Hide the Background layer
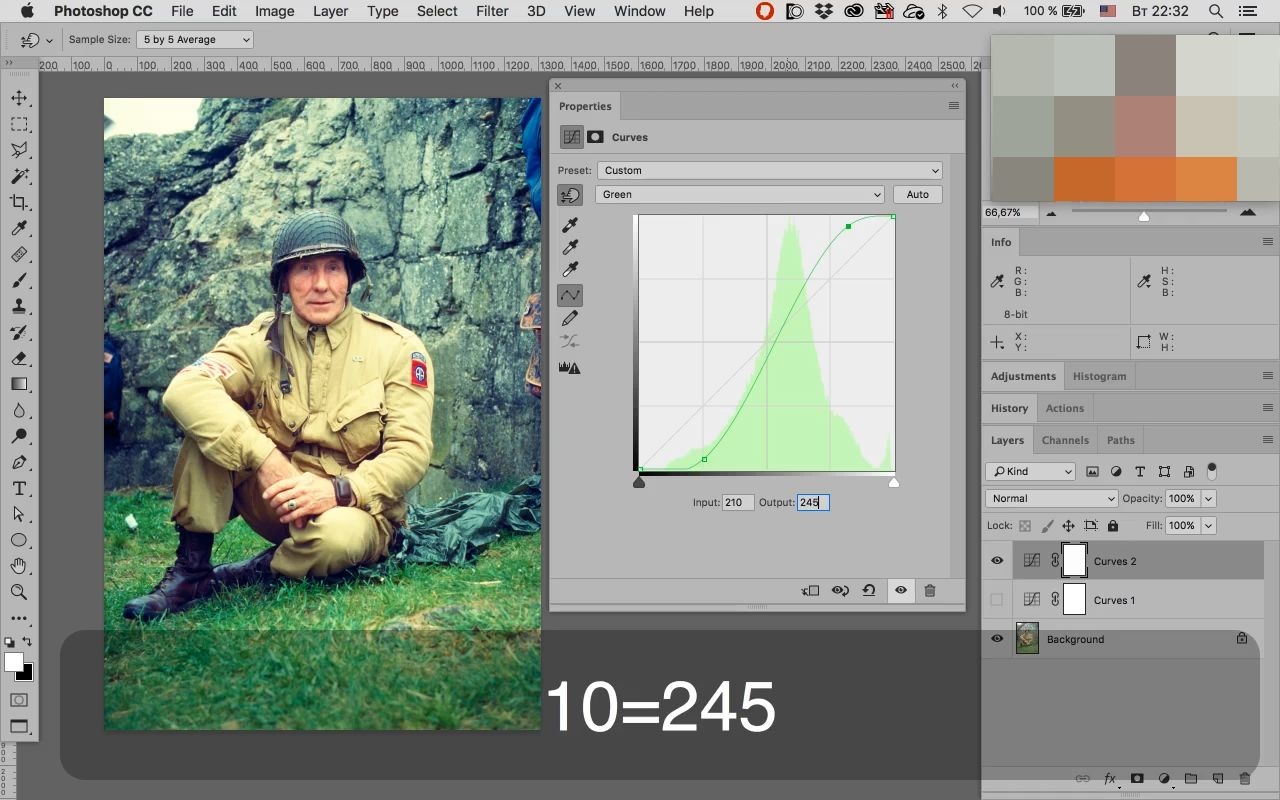 [997, 639]
